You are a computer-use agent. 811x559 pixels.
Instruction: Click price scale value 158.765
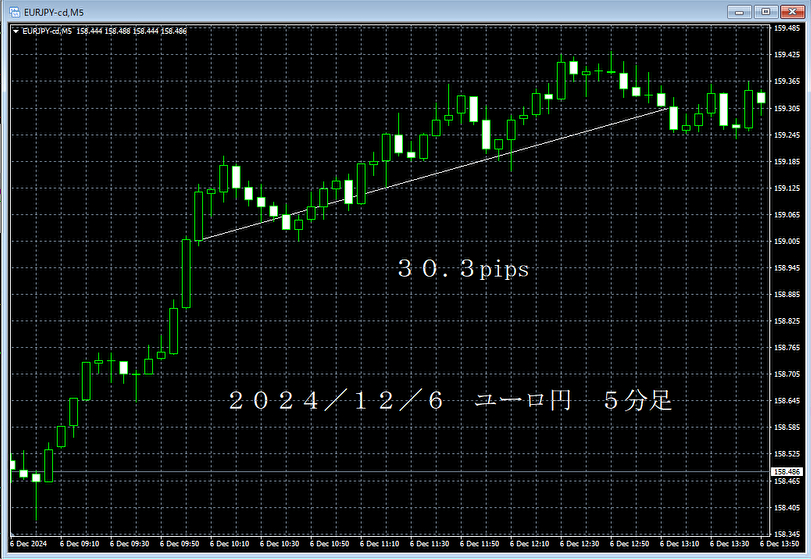(787, 348)
